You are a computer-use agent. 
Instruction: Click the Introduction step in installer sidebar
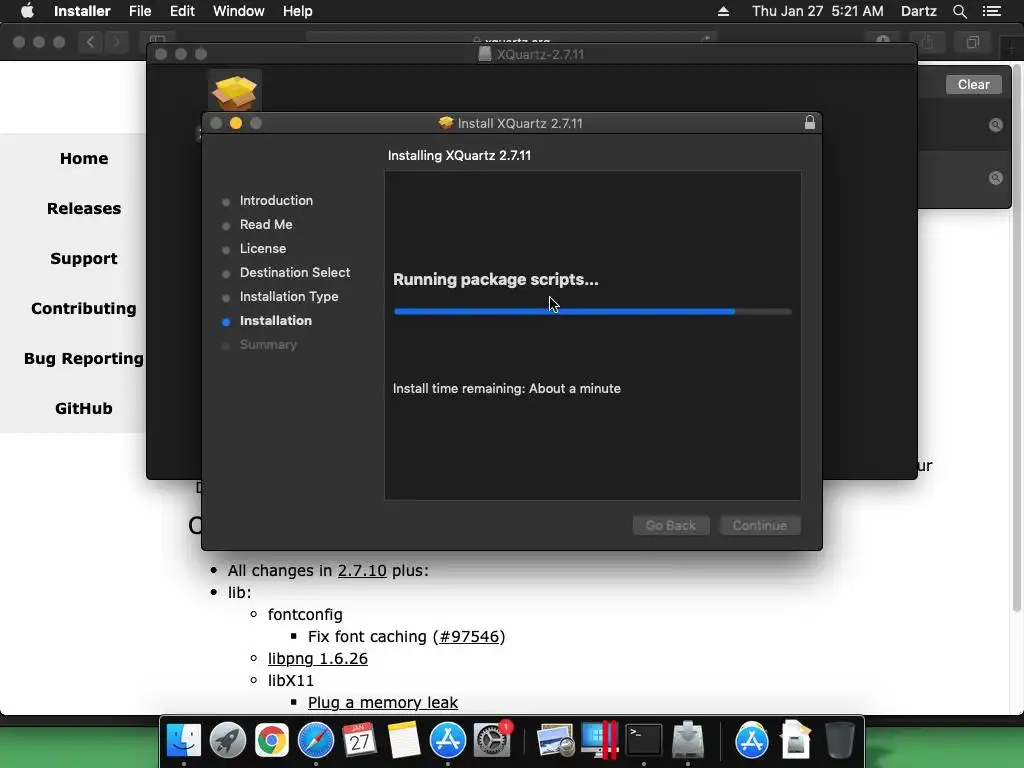(x=276, y=200)
